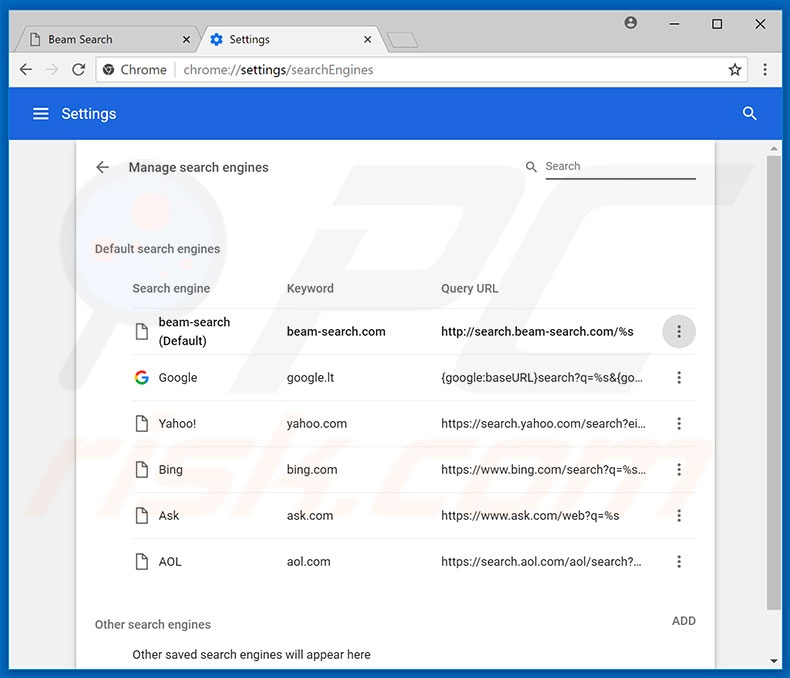Screen dimensions: 790x678
Task: Click the Keyword column header
Action: [x=310, y=288]
